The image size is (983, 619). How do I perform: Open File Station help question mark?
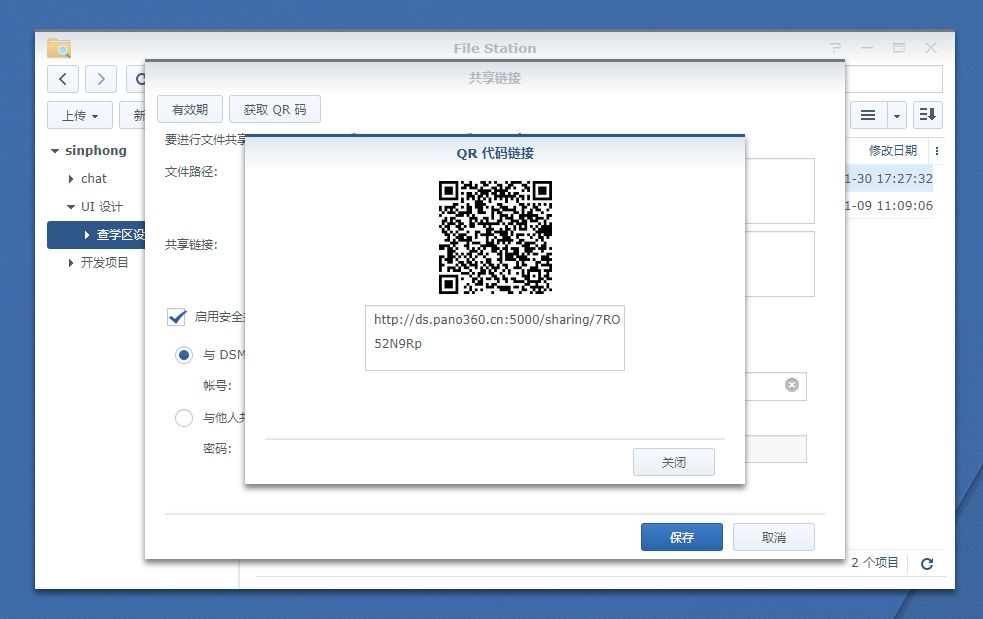[835, 48]
